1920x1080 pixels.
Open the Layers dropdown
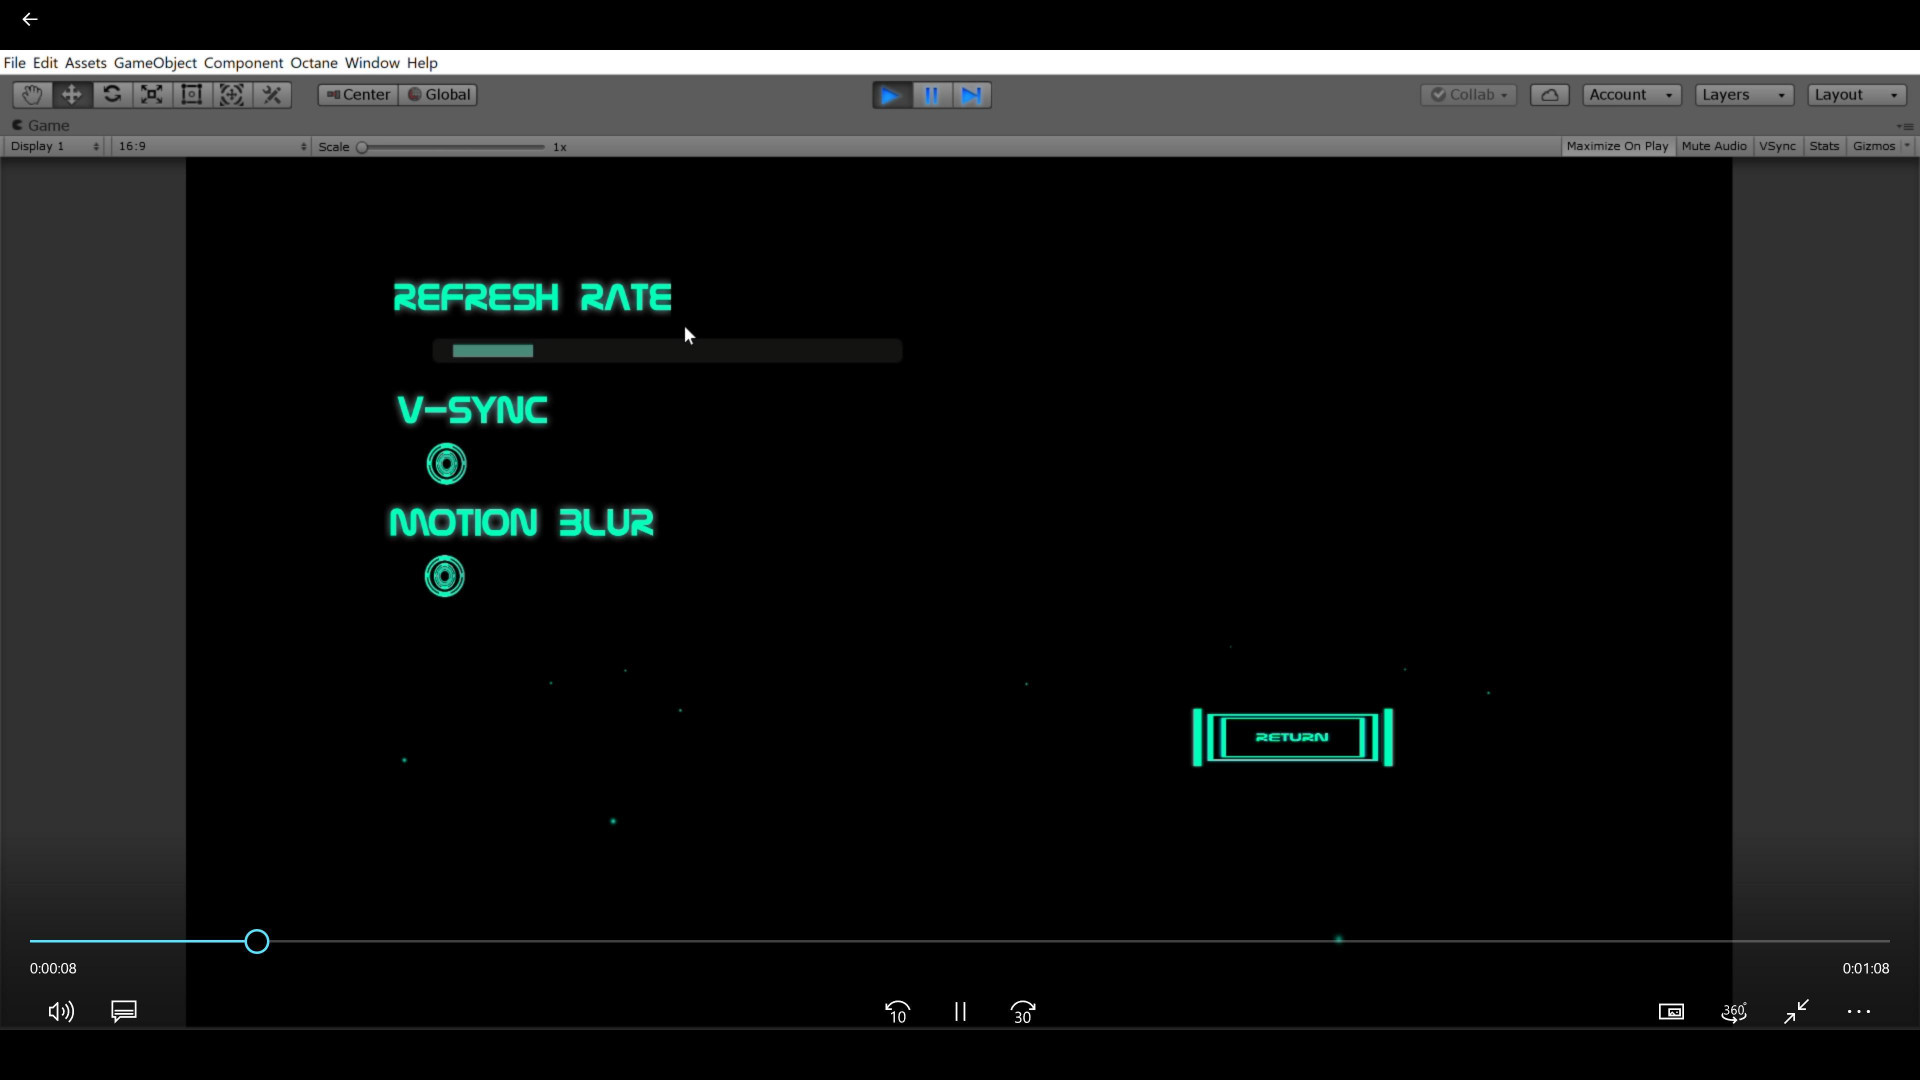point(1745,95)
